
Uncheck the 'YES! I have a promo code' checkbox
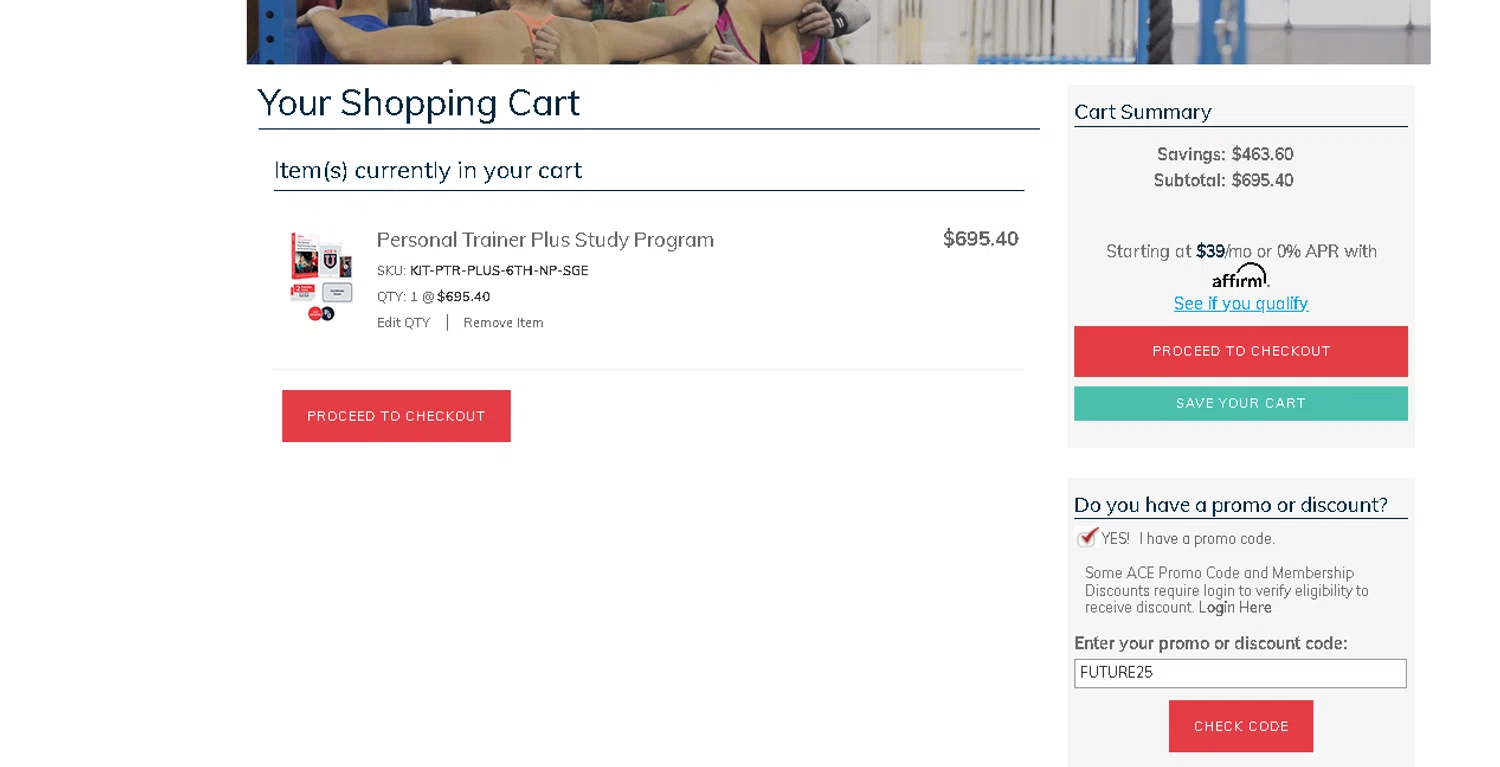1087,538
